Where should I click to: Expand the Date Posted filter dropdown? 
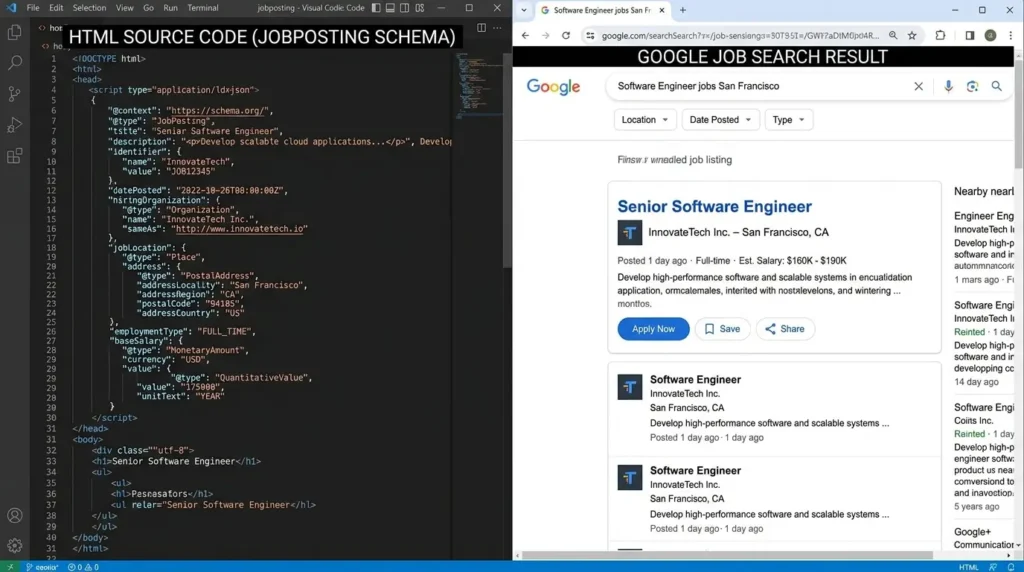coord(720,120)
